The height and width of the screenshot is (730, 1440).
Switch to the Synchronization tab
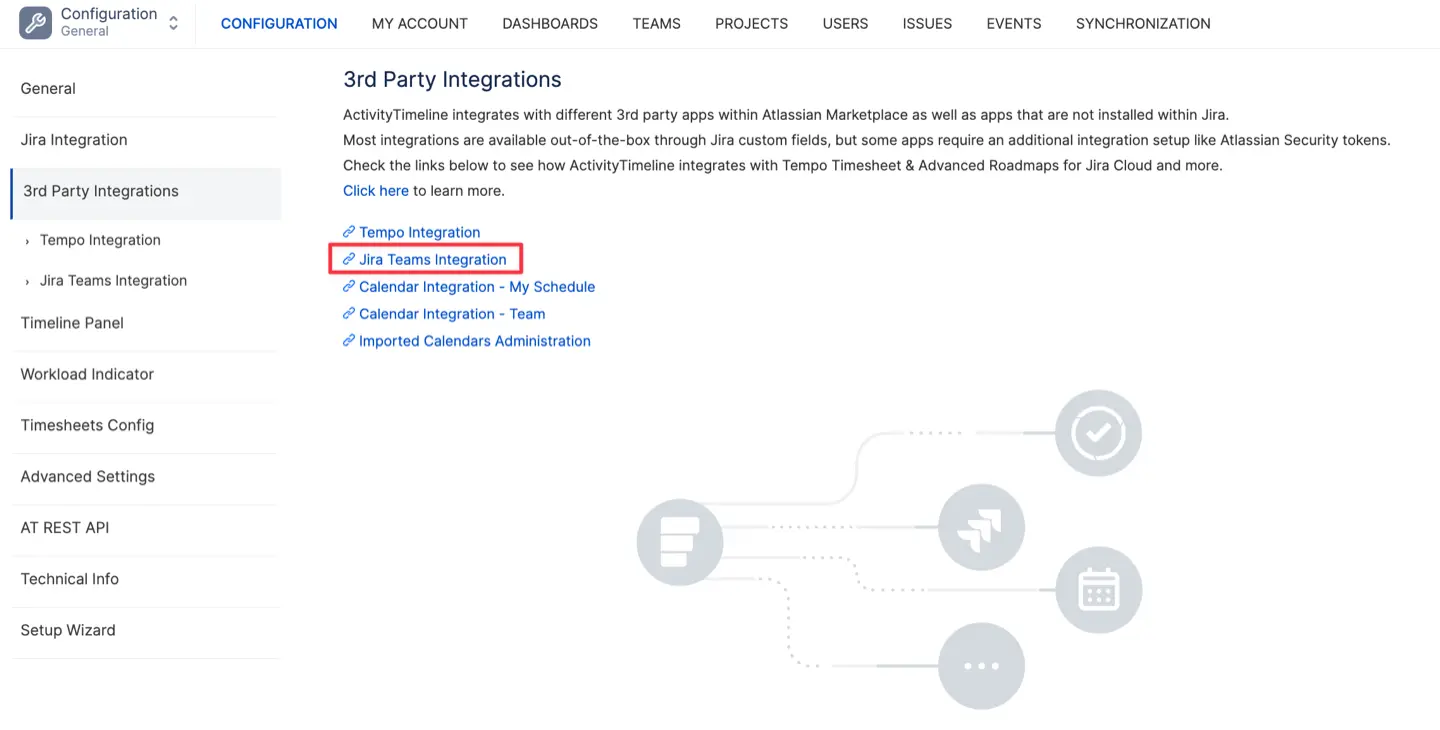pos(1143,23)
